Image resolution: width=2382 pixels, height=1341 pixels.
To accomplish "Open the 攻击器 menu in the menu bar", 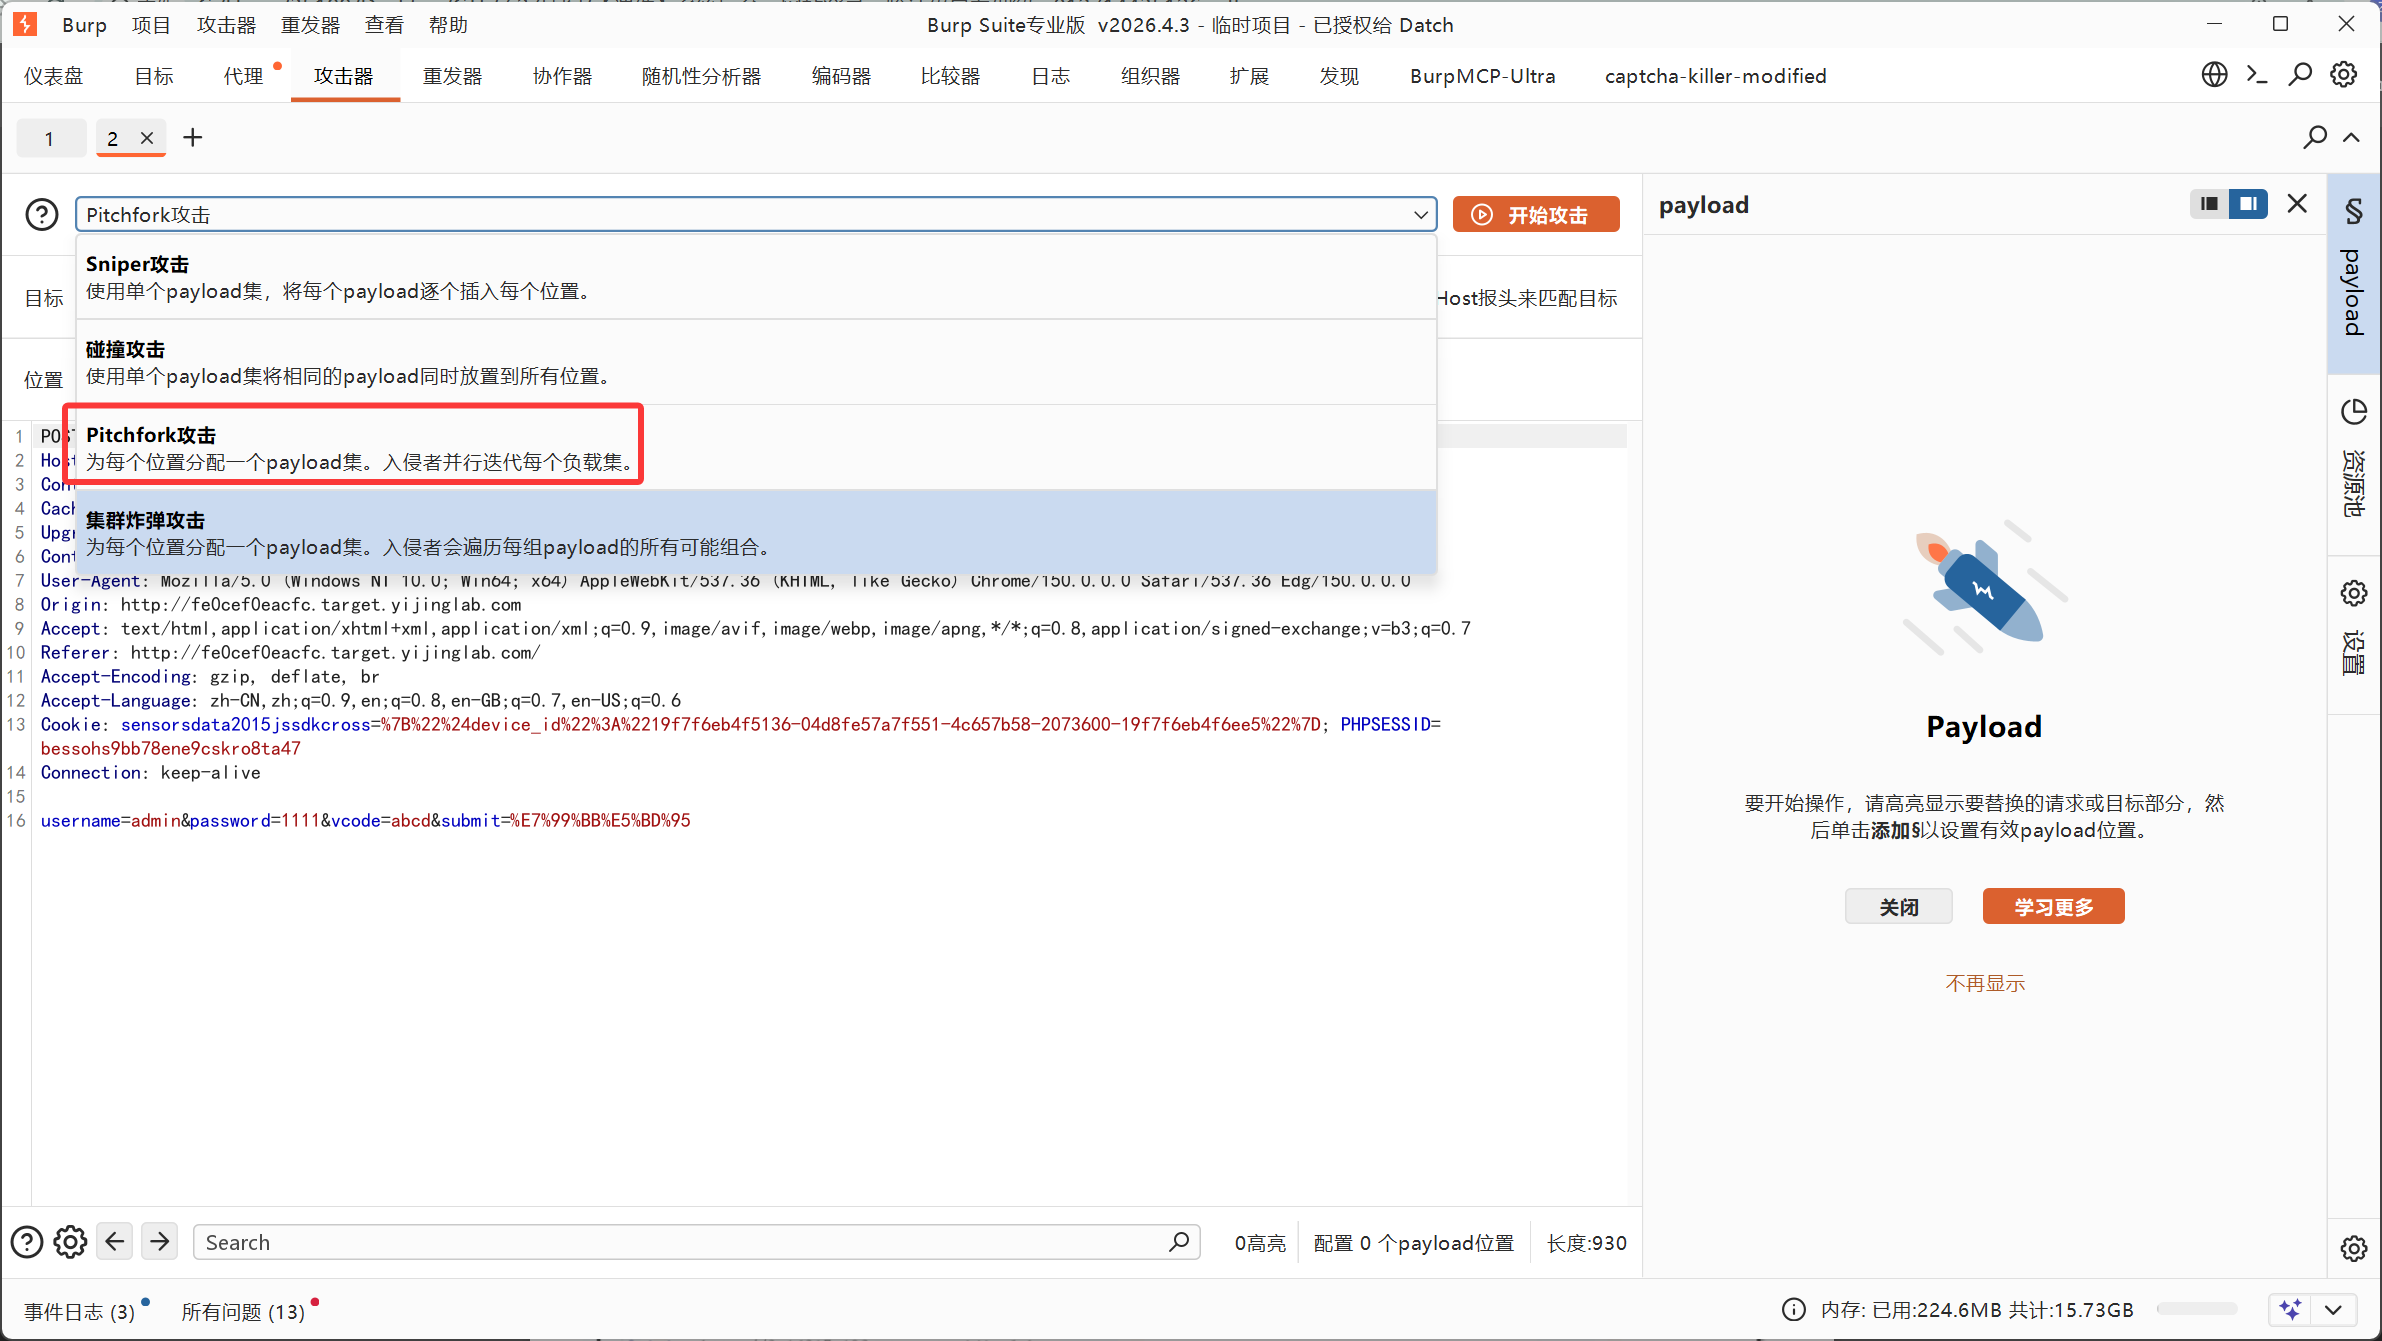I will 226,25.
